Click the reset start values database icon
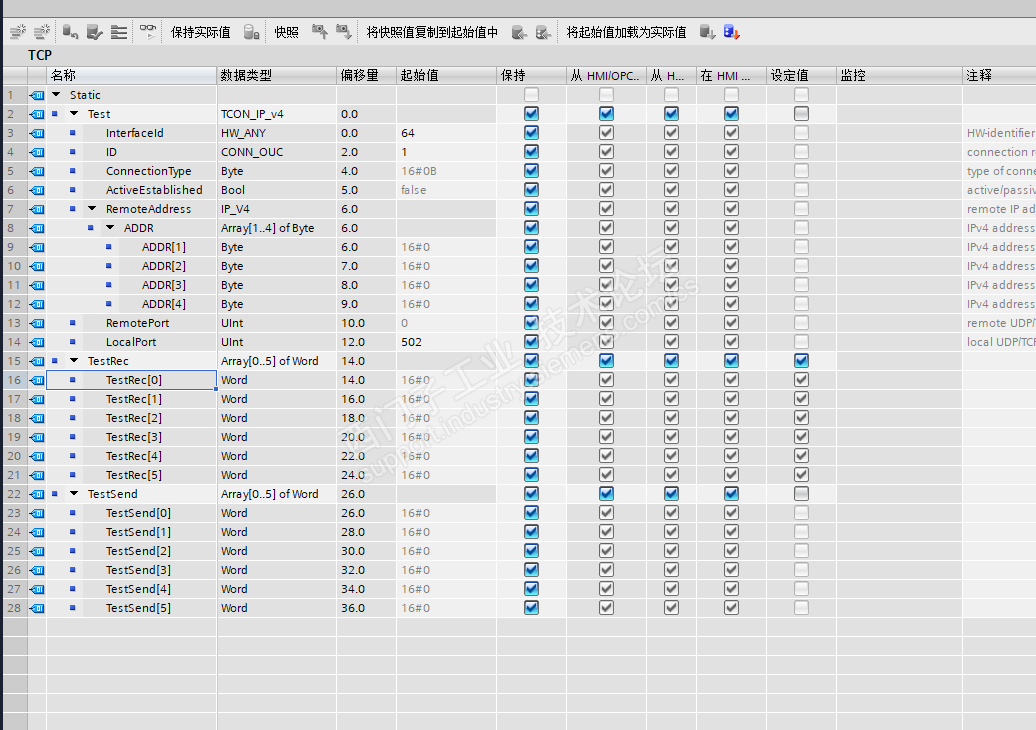The height and width of the screenshot is (730, 1036). click(70, 31)
